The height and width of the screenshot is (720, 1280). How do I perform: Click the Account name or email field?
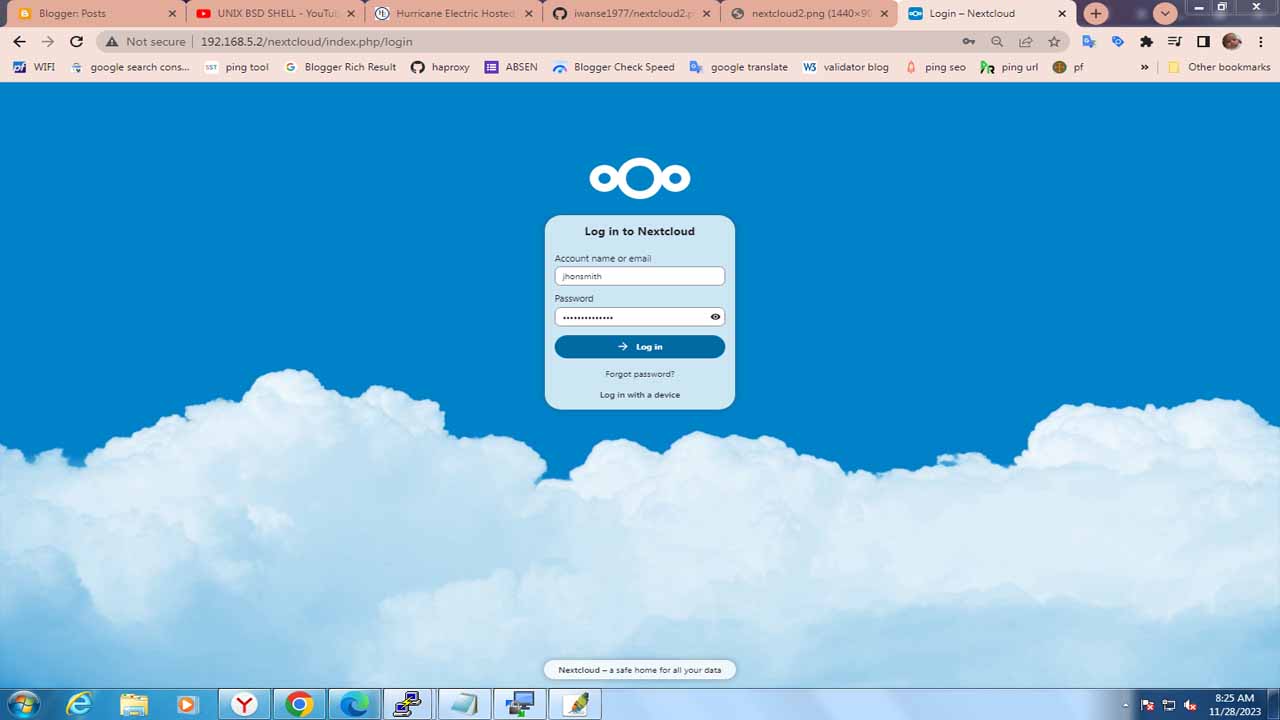pos(639,275)
